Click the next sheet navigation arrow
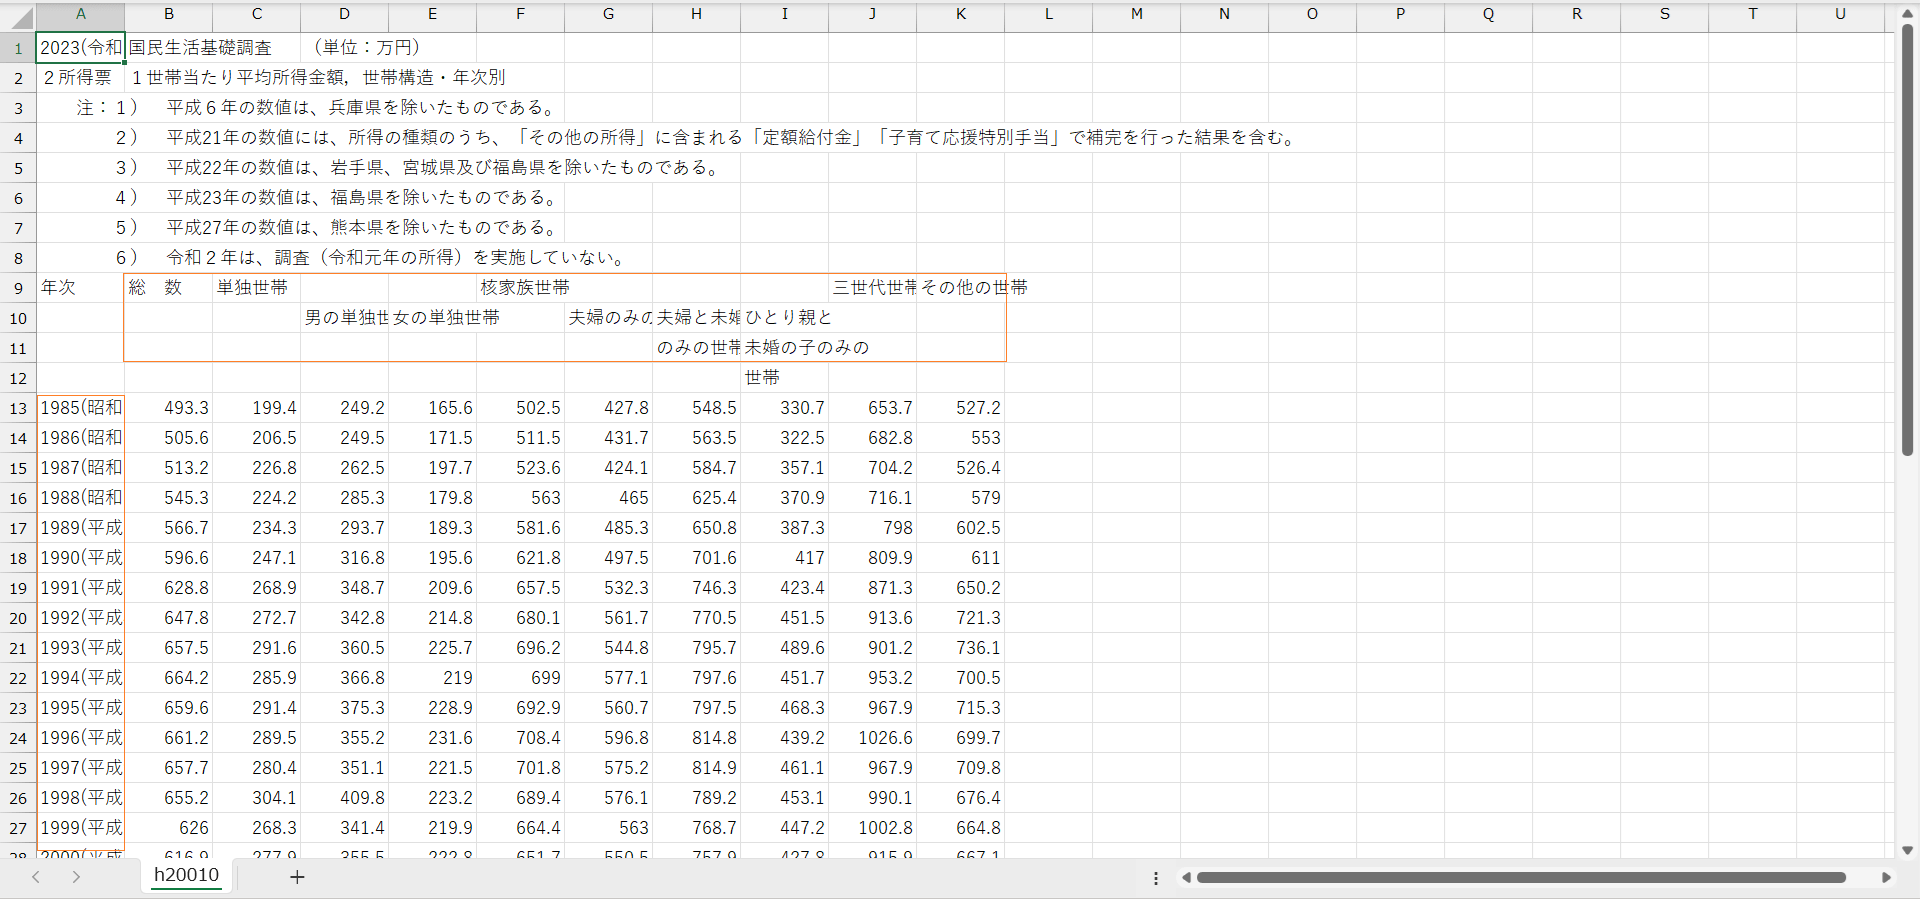Image resolution: width=1920 pixels, height=899 pixels. click(x=76, y=877)
